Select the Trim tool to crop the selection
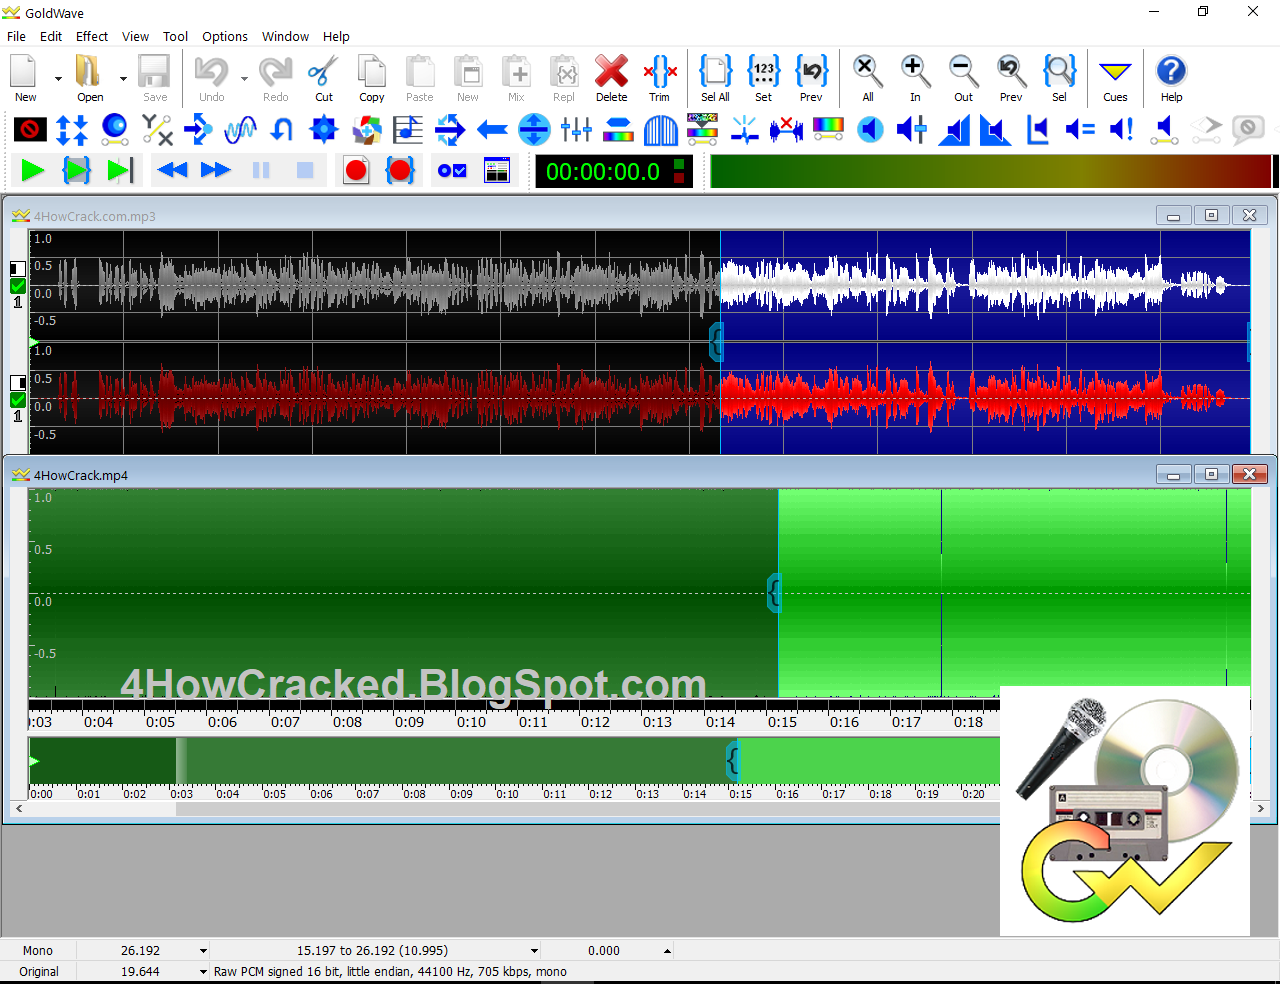Viewport: 1280px width, 984px height. point(660,79)
